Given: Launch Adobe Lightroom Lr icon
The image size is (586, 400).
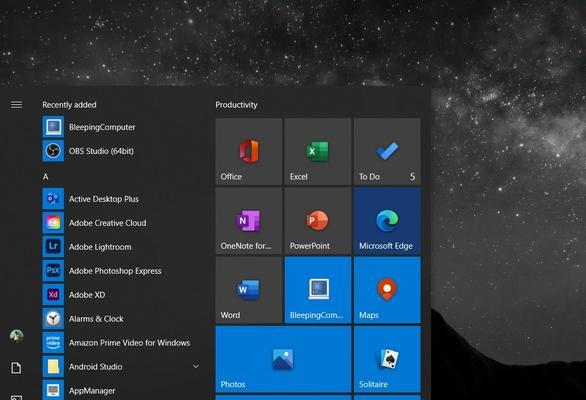Looking at the screenshot, I should [x=53, y=246].
